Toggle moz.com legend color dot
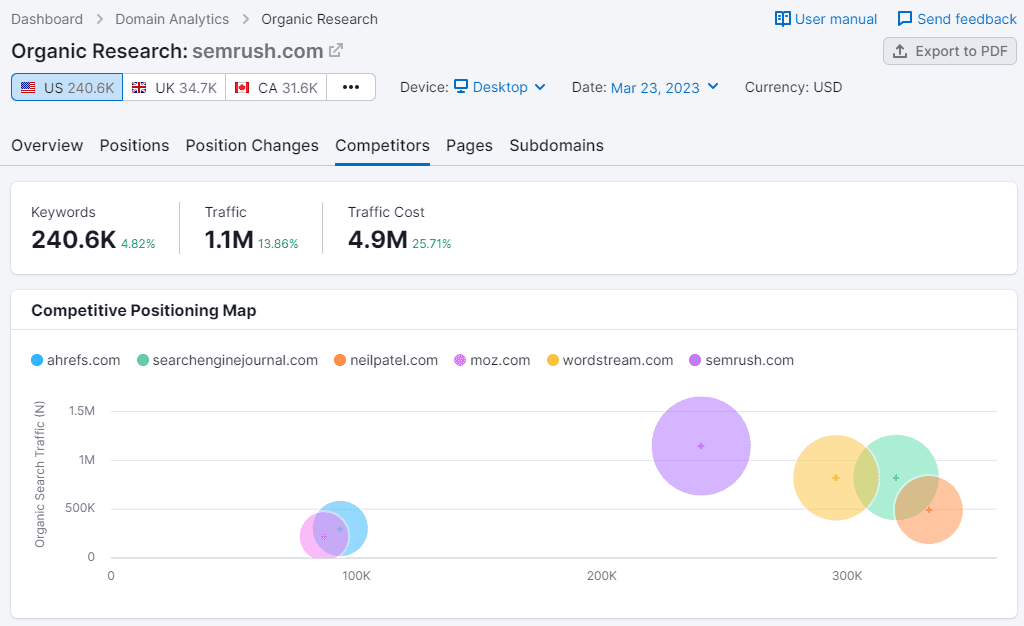Viewport: 1024px width, 626px height. [x=460, y=360]
